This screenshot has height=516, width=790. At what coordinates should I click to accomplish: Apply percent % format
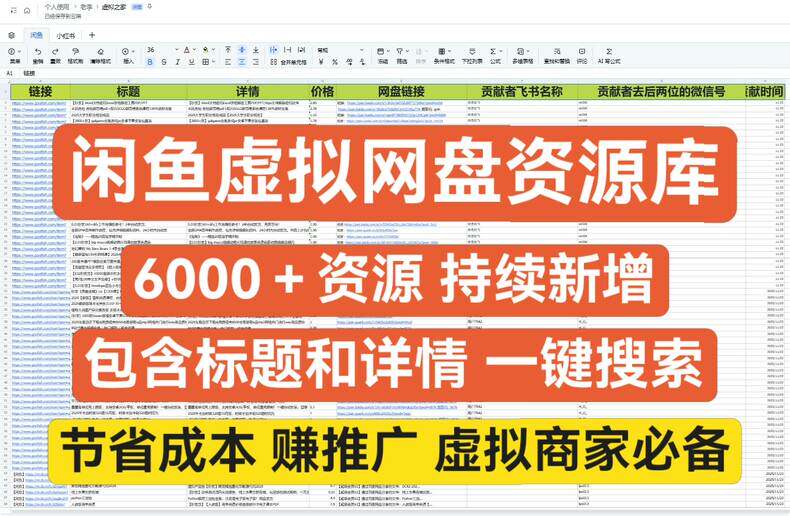click(x=335, y=61)
